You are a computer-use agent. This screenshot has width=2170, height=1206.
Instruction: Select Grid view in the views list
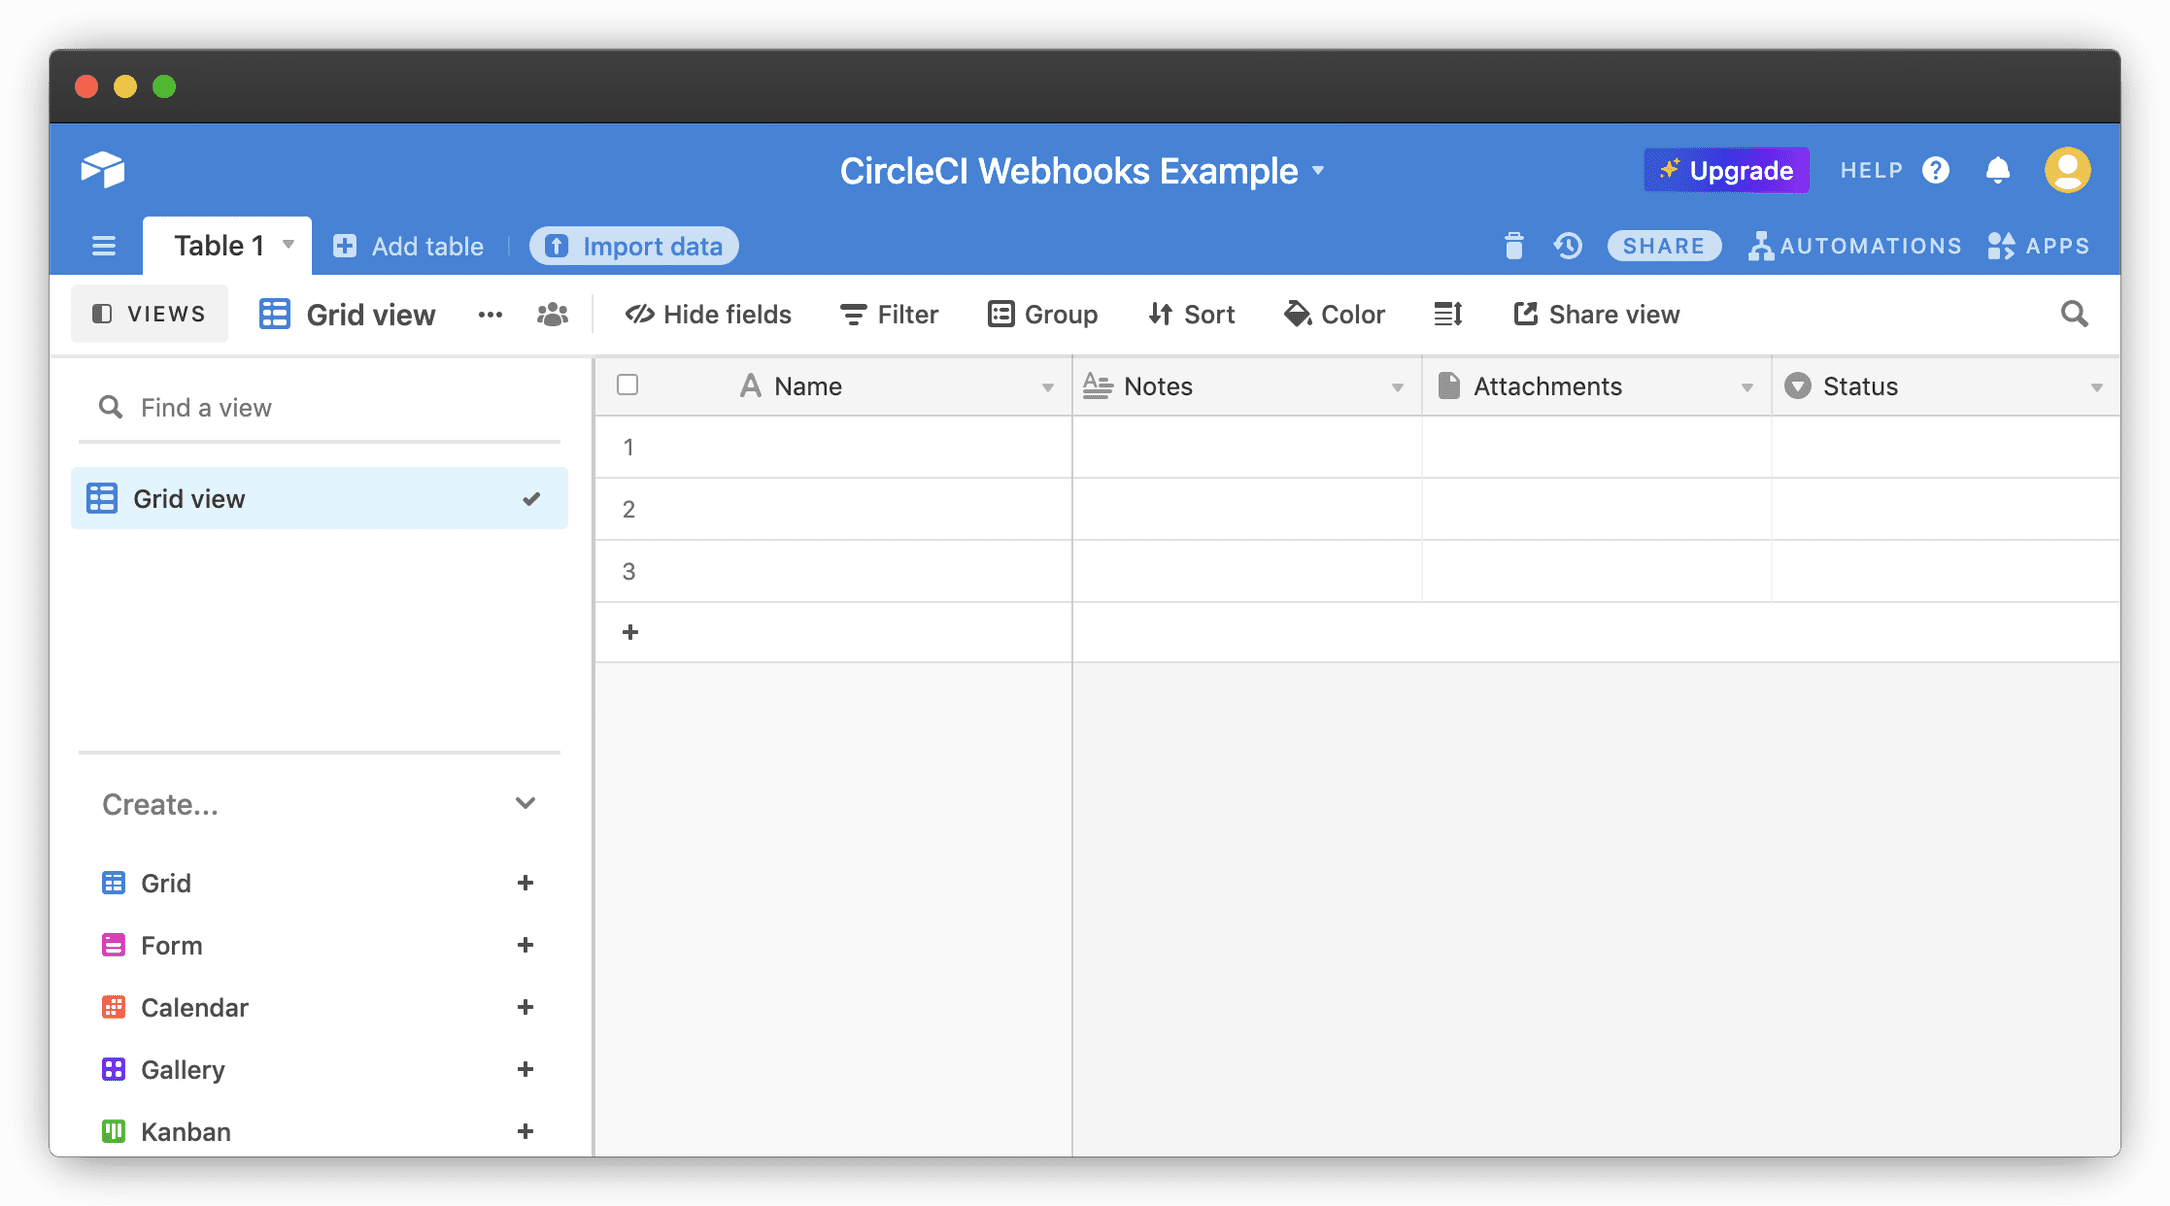319,498
